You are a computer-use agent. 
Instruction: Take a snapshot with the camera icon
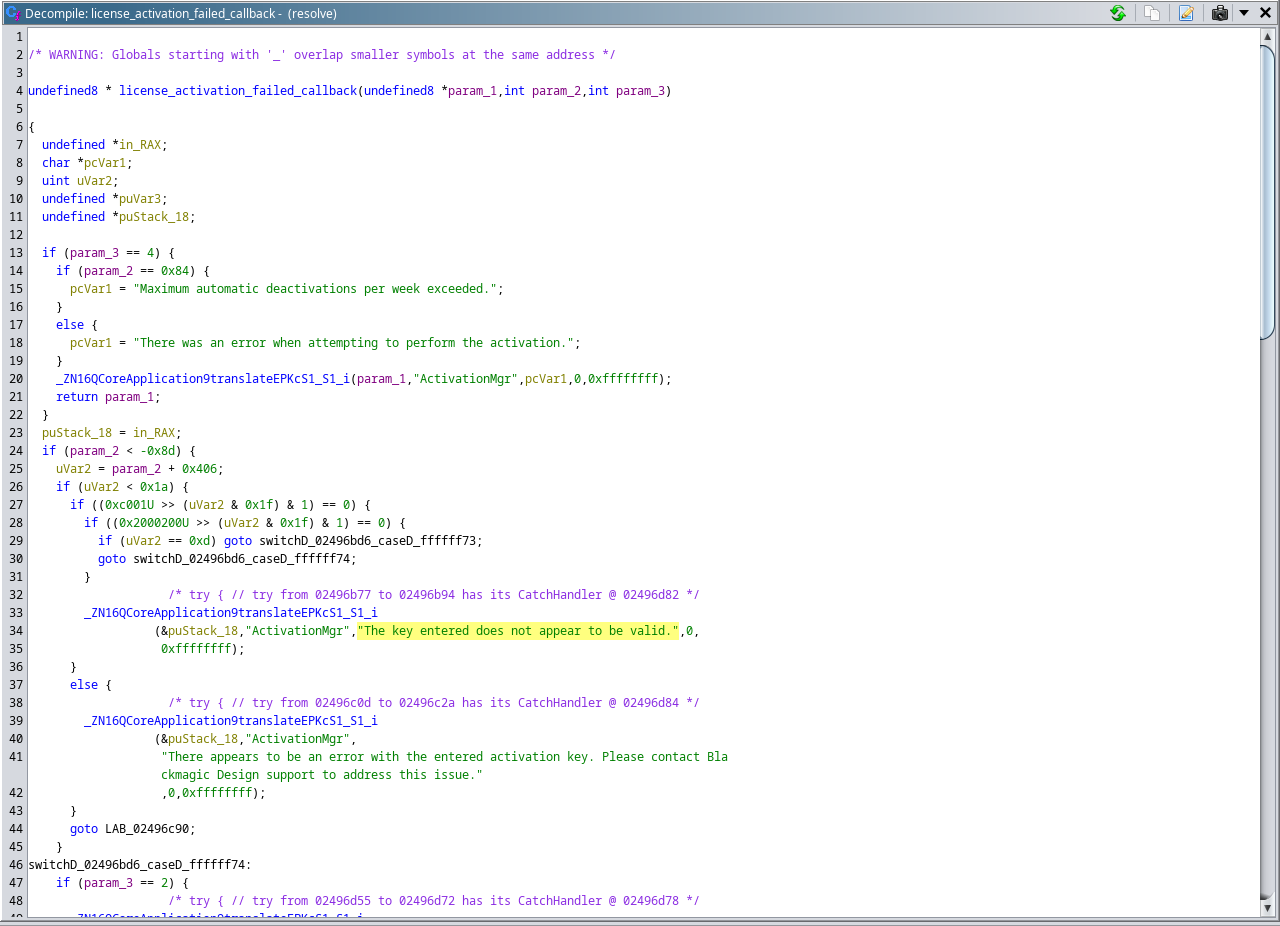tap(1219, 13)
